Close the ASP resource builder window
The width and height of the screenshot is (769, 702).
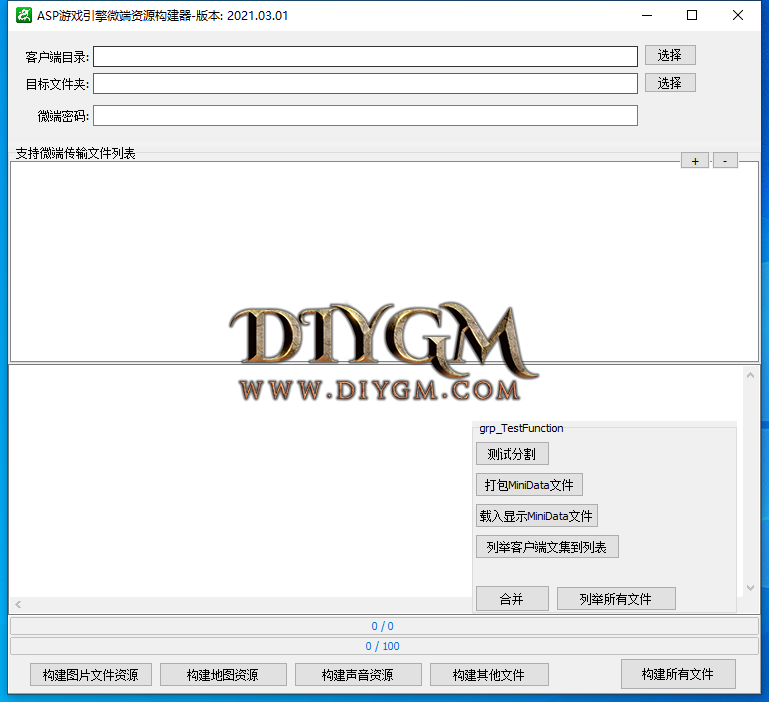[x=738, y=15]
